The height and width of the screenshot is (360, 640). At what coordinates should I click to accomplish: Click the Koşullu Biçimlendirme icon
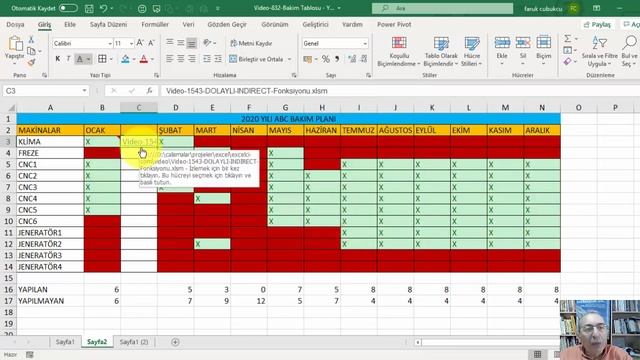[x=399, y=43]
